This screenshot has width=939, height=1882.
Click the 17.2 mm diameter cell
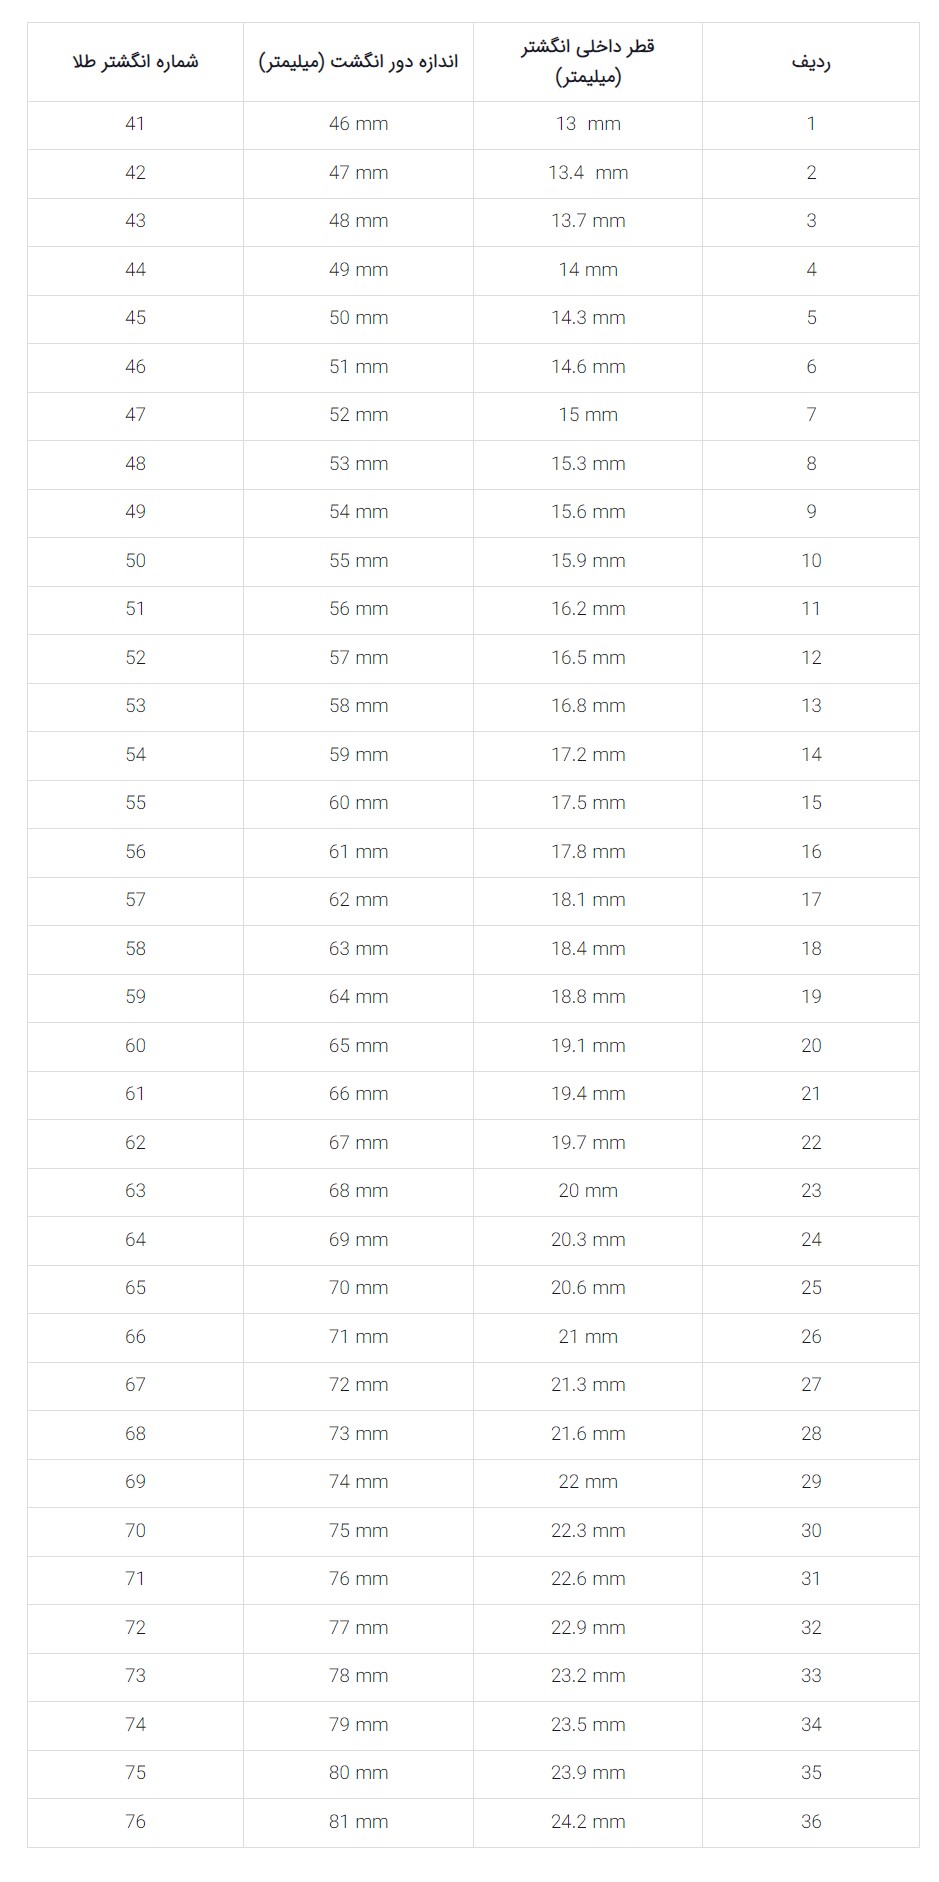pos(588,755)
